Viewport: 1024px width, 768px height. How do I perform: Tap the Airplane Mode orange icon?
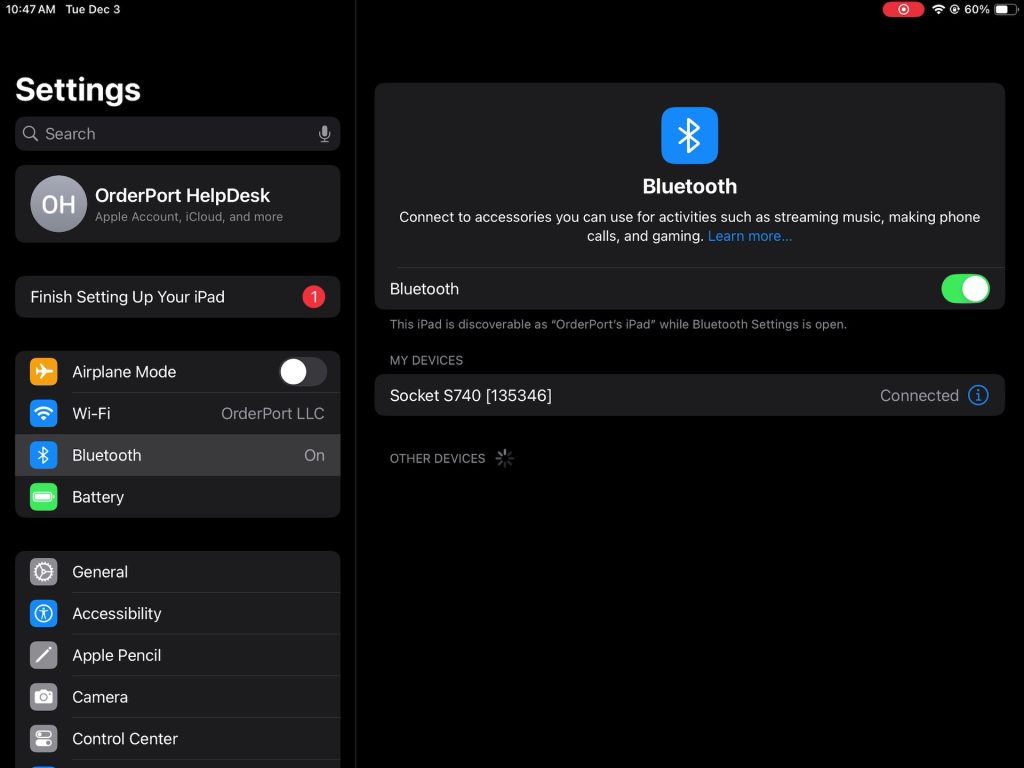pos(44,372)
